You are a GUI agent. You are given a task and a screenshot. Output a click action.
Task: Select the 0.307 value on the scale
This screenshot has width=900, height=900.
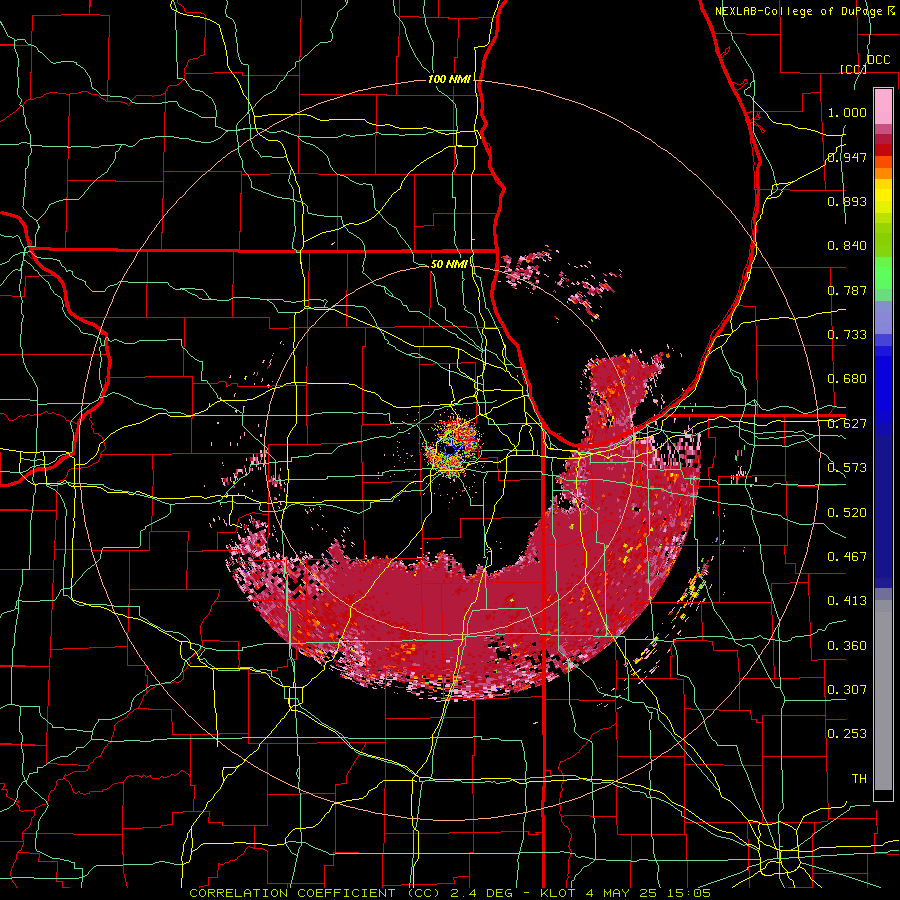[x=847, y=690]
